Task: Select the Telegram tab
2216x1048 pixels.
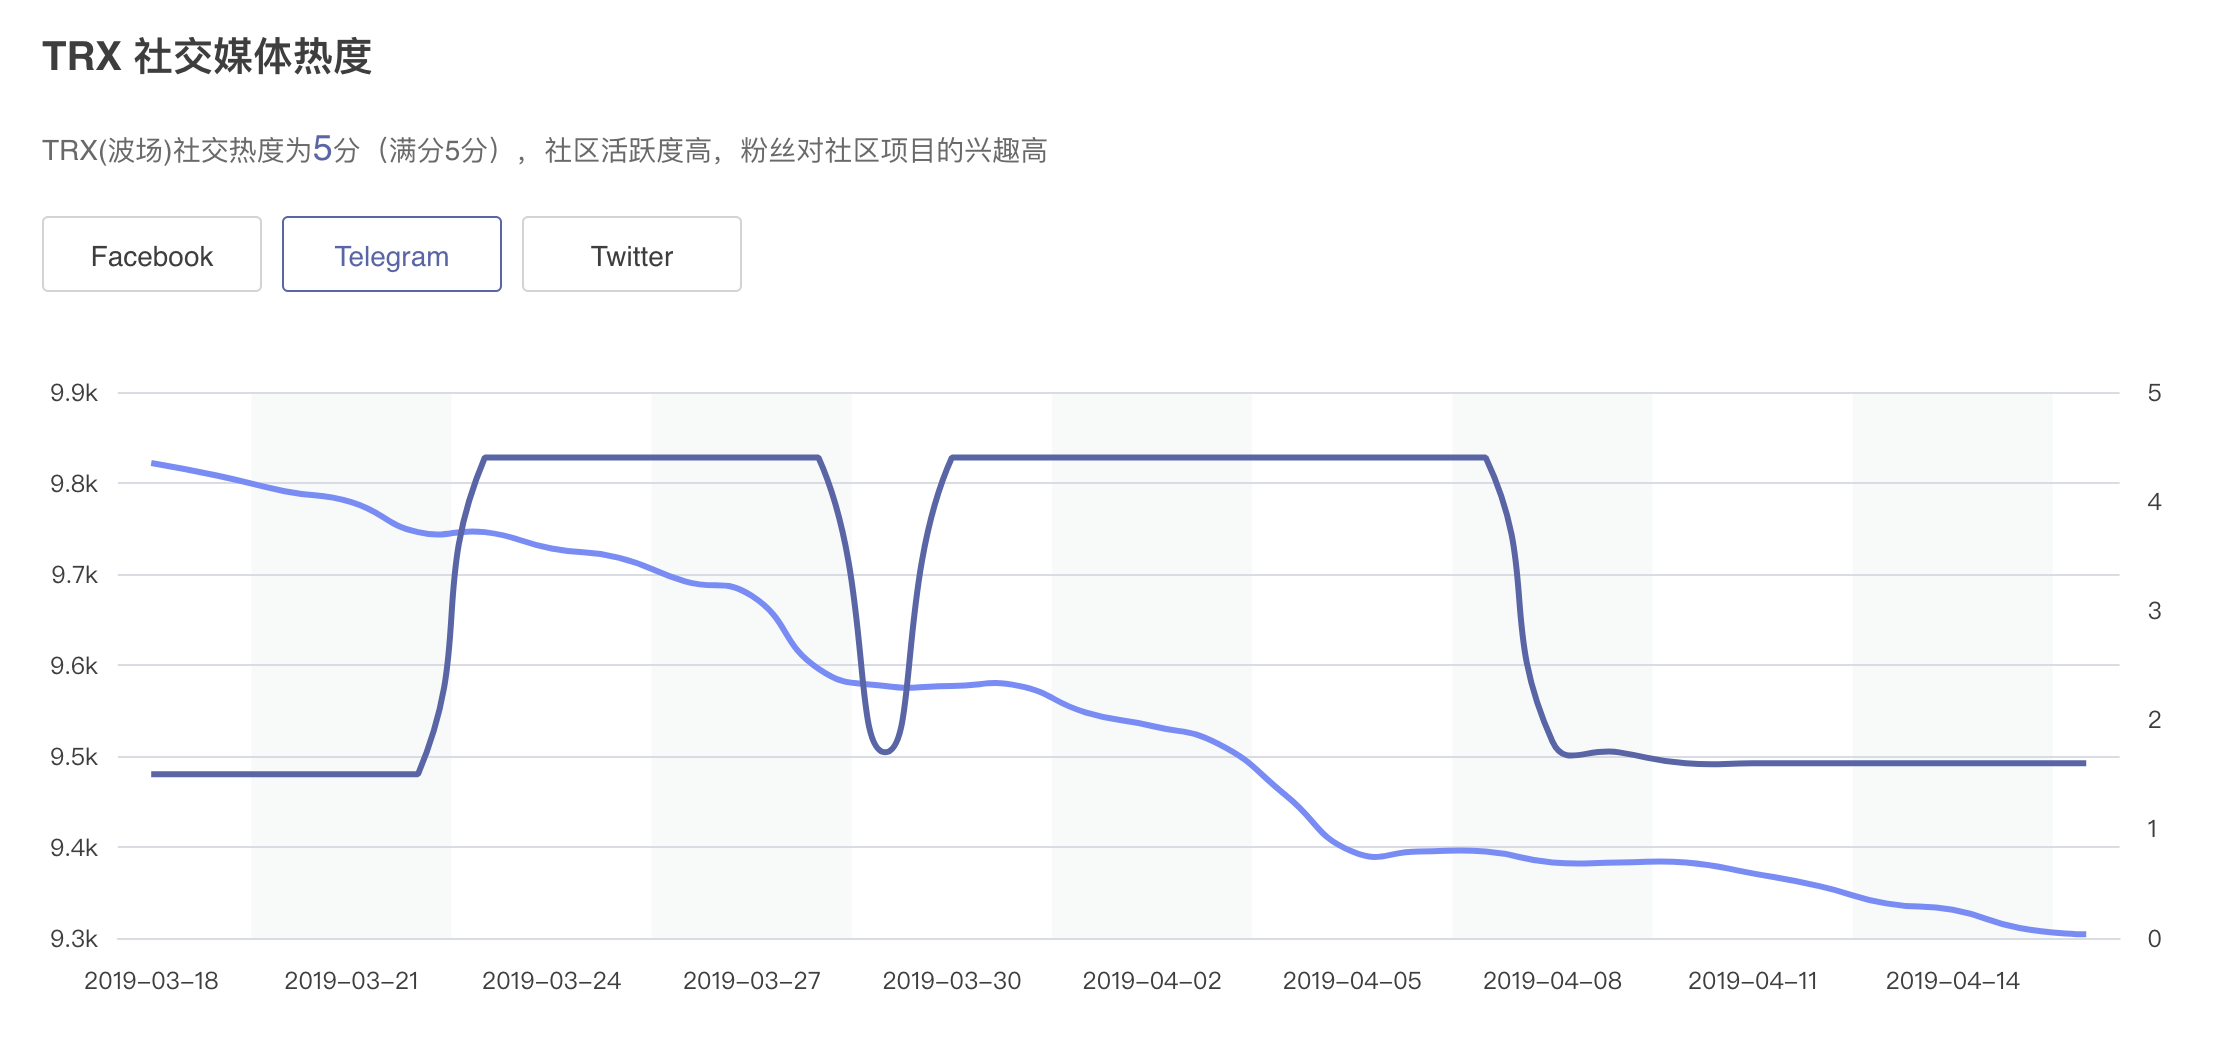Action: (x=392, y=254)
